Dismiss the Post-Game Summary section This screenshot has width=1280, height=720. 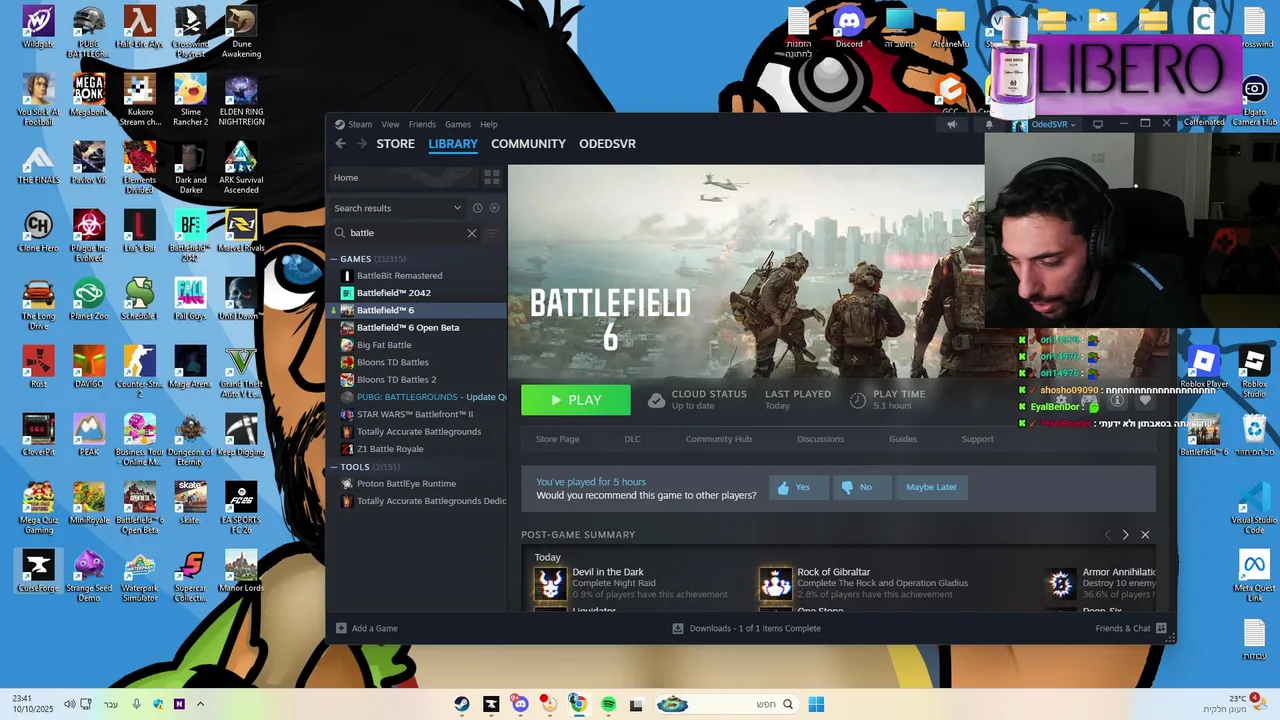click(x=1145, y=535)
